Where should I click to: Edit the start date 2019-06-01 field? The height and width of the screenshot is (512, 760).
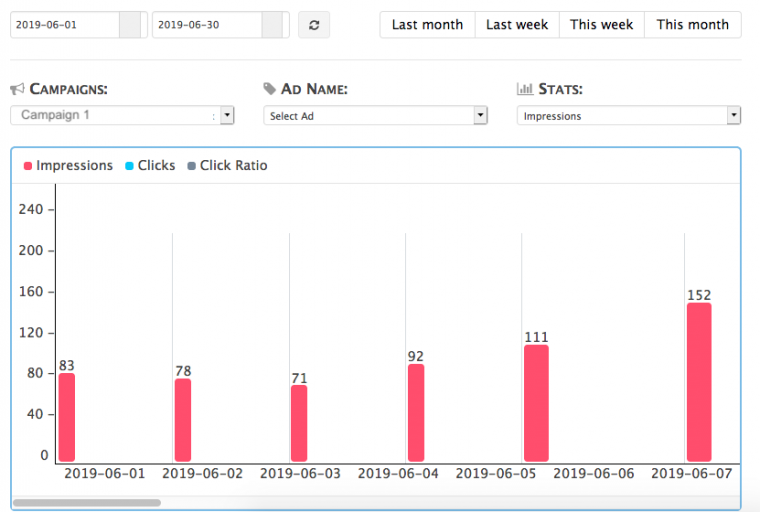pos(65,25)
